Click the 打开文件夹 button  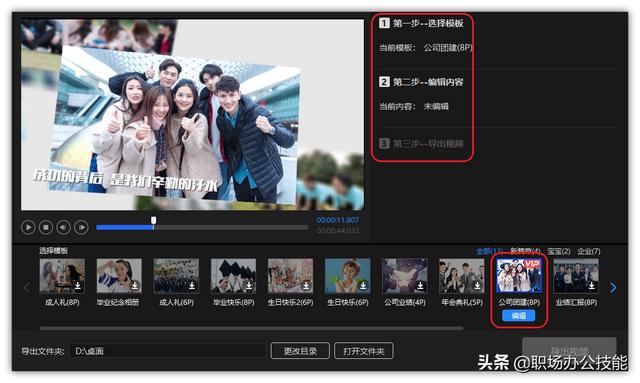pos(364,351)
